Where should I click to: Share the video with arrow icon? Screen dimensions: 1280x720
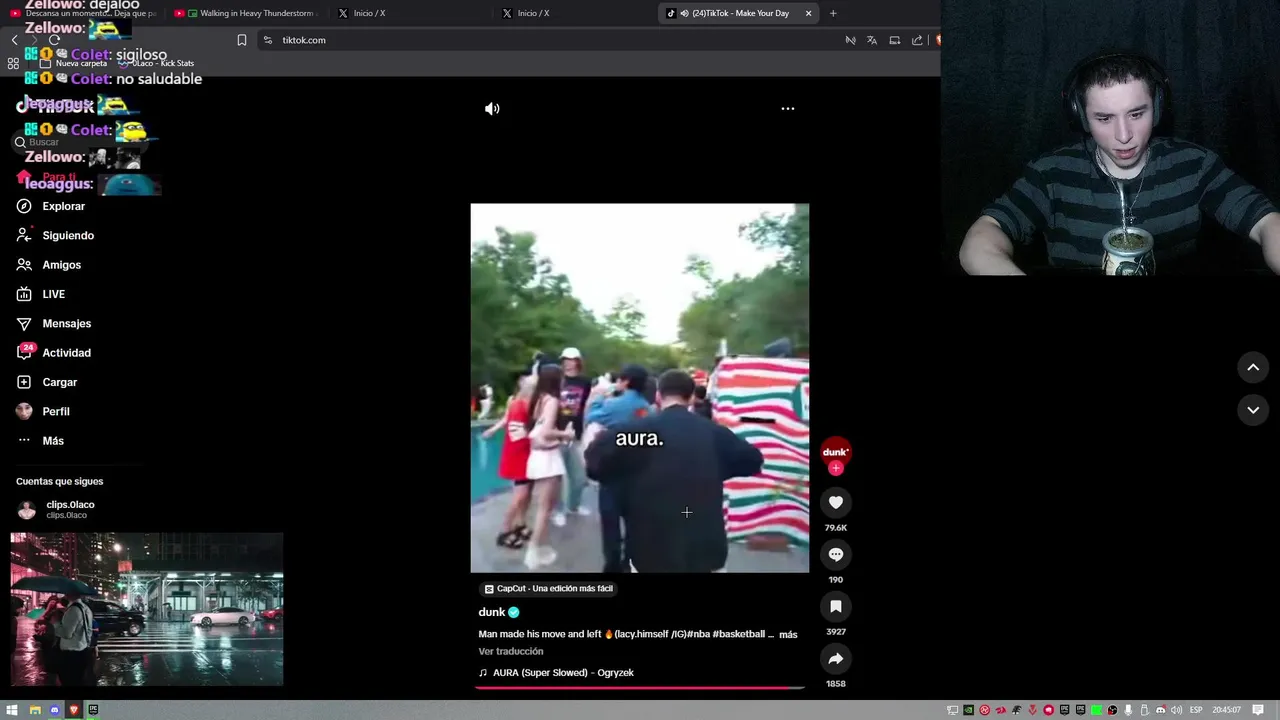[x=836, y=658]
